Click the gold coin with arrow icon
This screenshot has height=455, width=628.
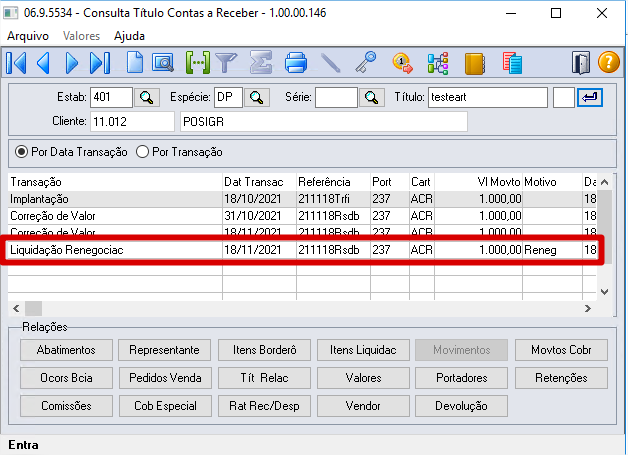click(x=403, y=63)
